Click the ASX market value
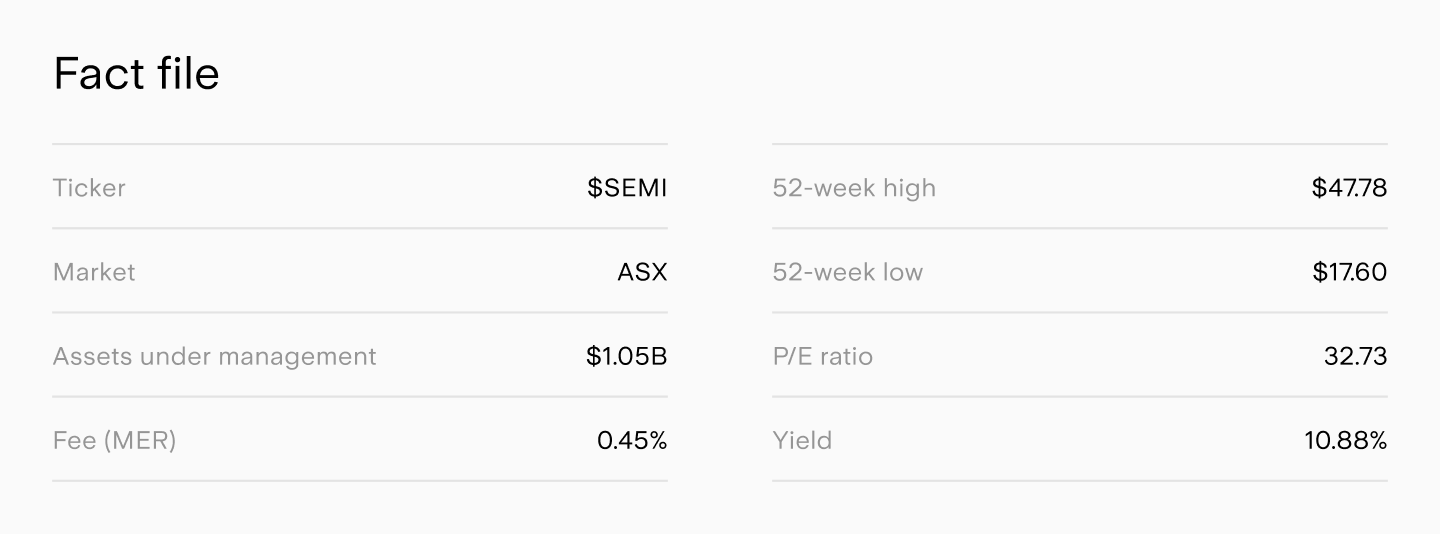 [x=642, y=272]
